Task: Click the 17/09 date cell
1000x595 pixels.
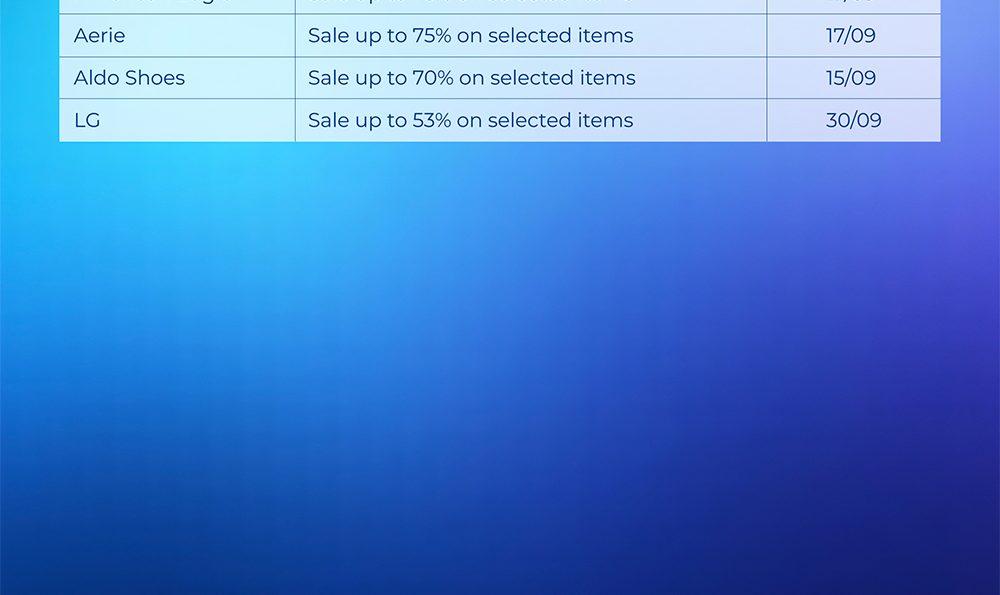Action: pyautogui.click(x=851, y=36)
